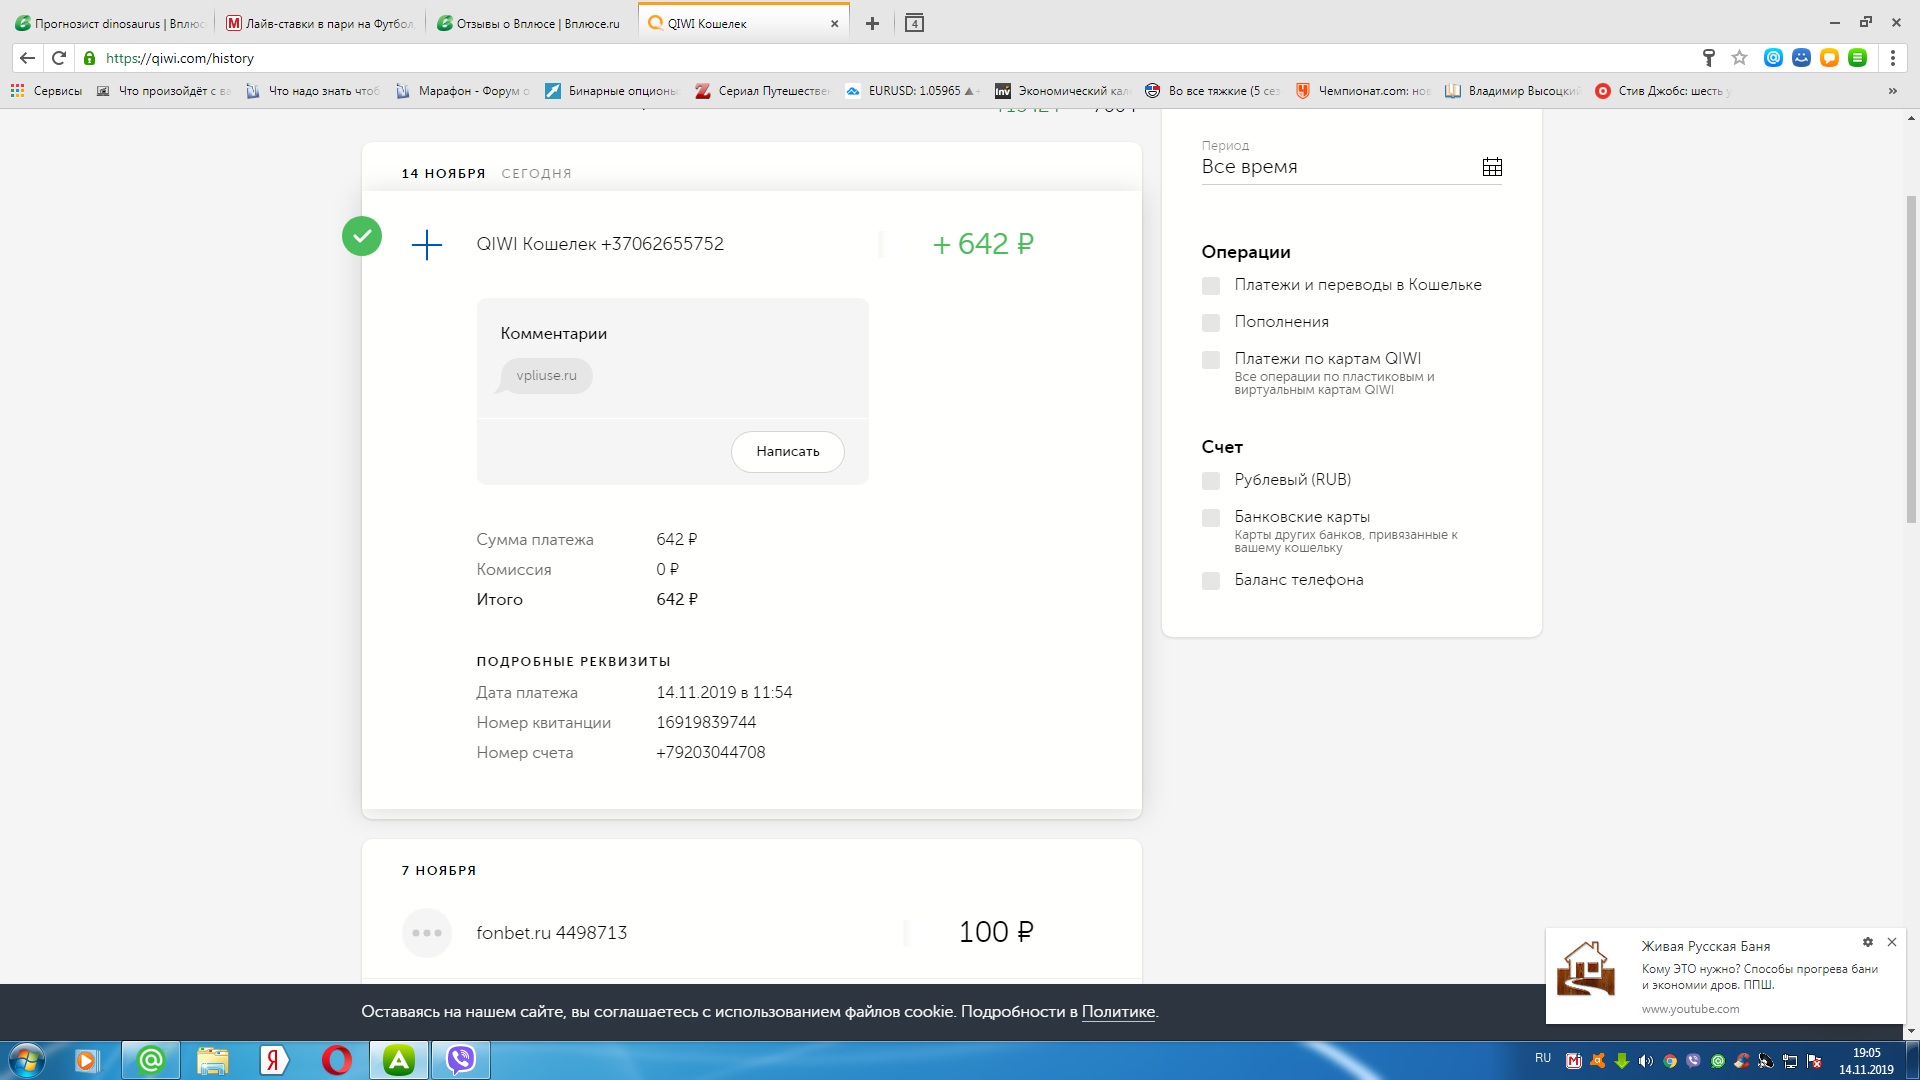Open Opera from the taskbar
1920x1080 pixels.
click(x=337, y=1060)
